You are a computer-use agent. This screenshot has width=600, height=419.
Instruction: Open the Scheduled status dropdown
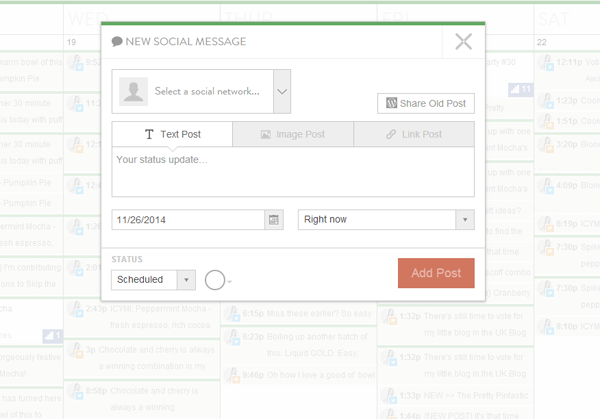point(153,280)
